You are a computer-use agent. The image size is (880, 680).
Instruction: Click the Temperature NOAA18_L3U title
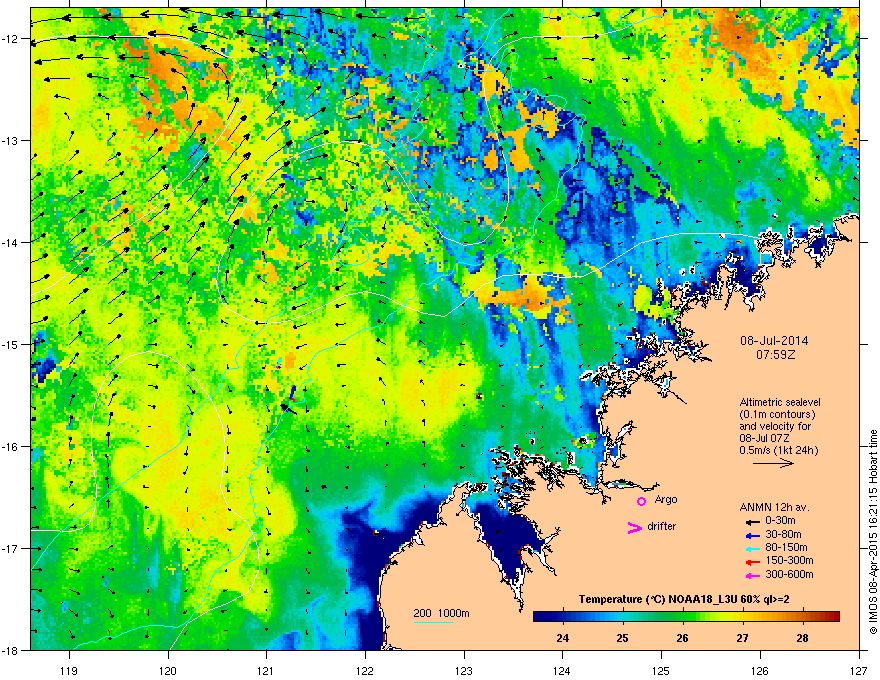684,599
